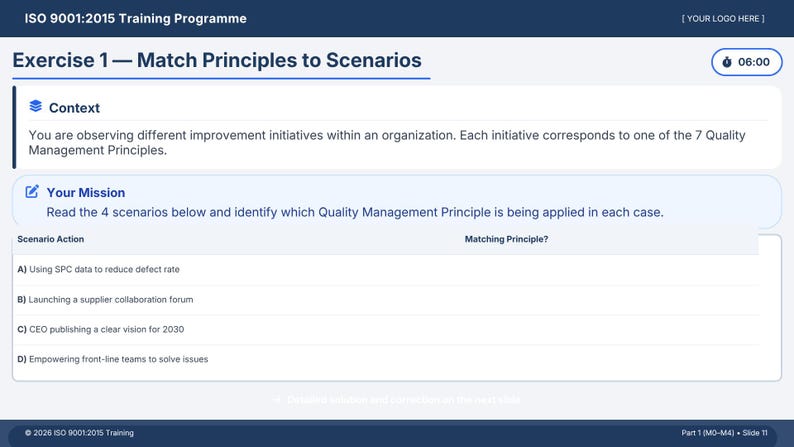Click the YOUR LOGO HERE placeholder
Screen dimensions: 794x447
pyautogui.click(x=723, y=19)
